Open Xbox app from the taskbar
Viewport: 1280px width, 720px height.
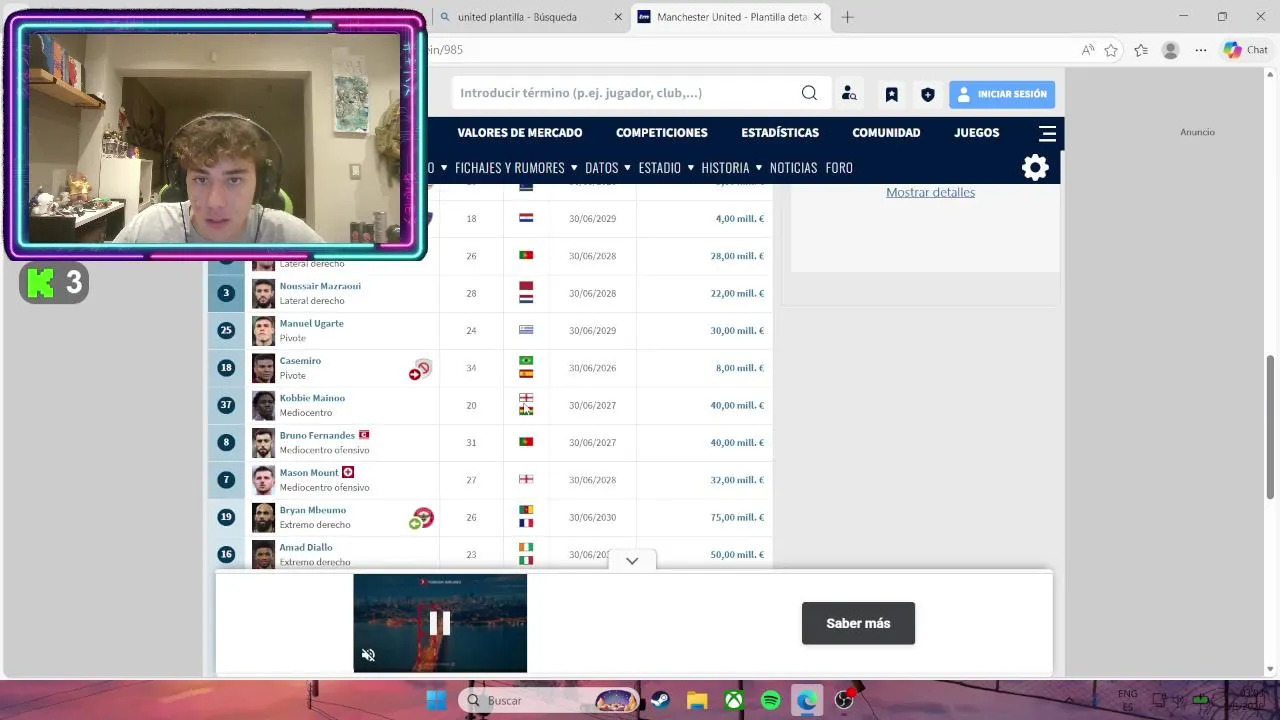(734, 701)
